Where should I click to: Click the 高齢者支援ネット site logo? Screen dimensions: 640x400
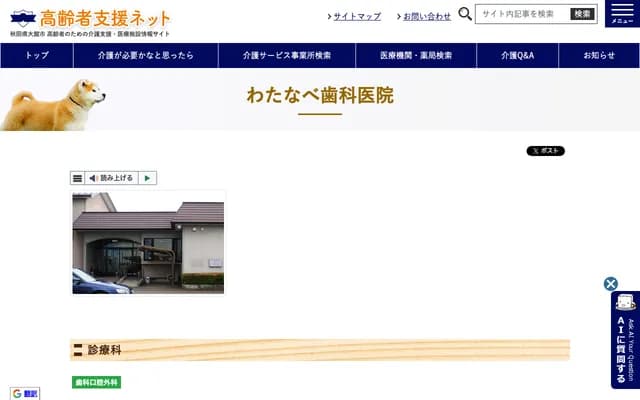point(90,23)
